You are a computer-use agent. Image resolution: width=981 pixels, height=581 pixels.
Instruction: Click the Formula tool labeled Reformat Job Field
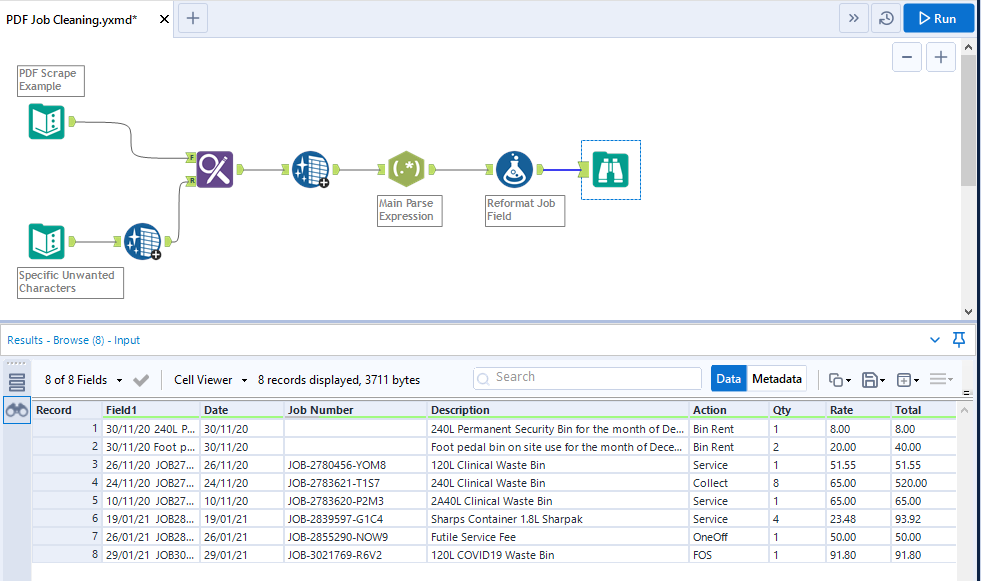(x=516, y=169)
